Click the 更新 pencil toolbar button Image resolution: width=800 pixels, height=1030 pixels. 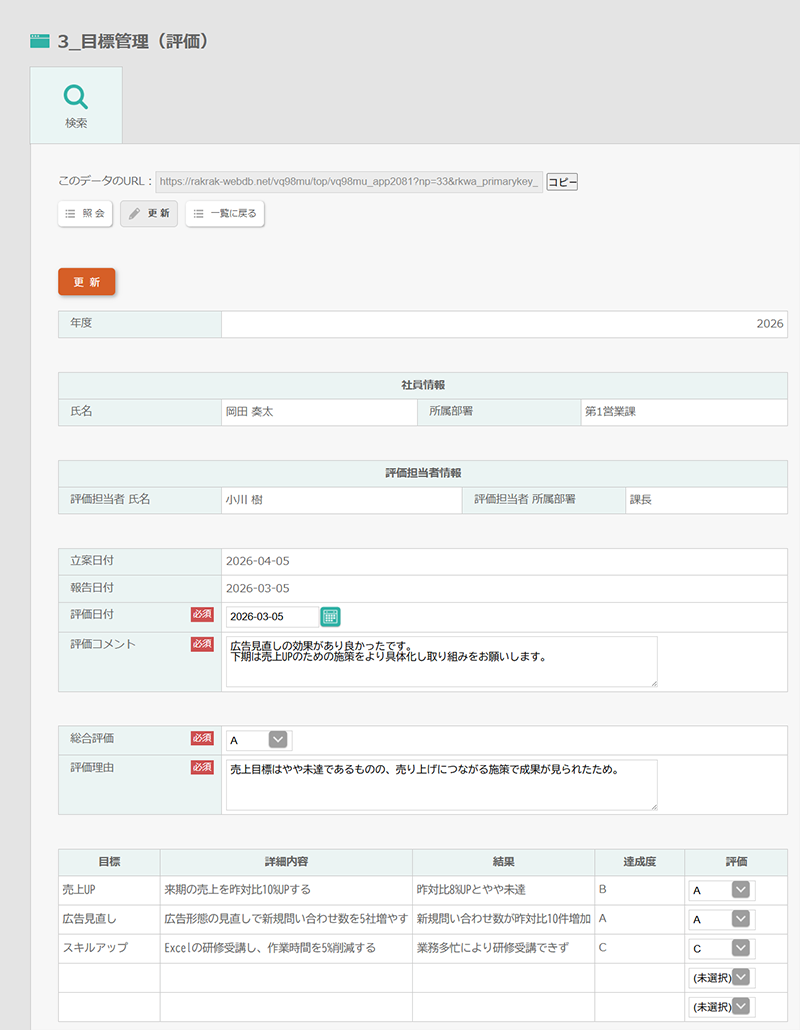pyautogui.click(x=149, y=214)
